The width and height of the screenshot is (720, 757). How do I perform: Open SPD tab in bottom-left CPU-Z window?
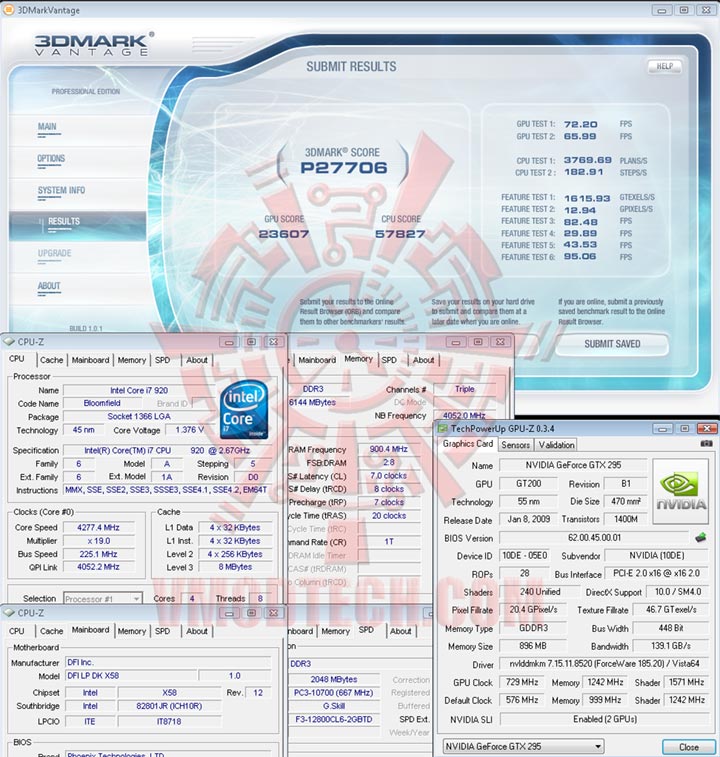pyautogui.click(x=163, y=631)
